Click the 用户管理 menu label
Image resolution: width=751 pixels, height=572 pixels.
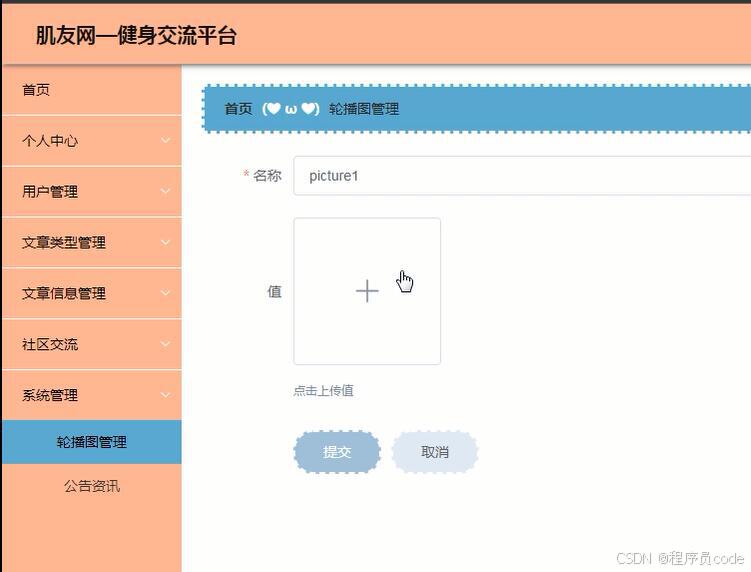[x=50, y=192]
